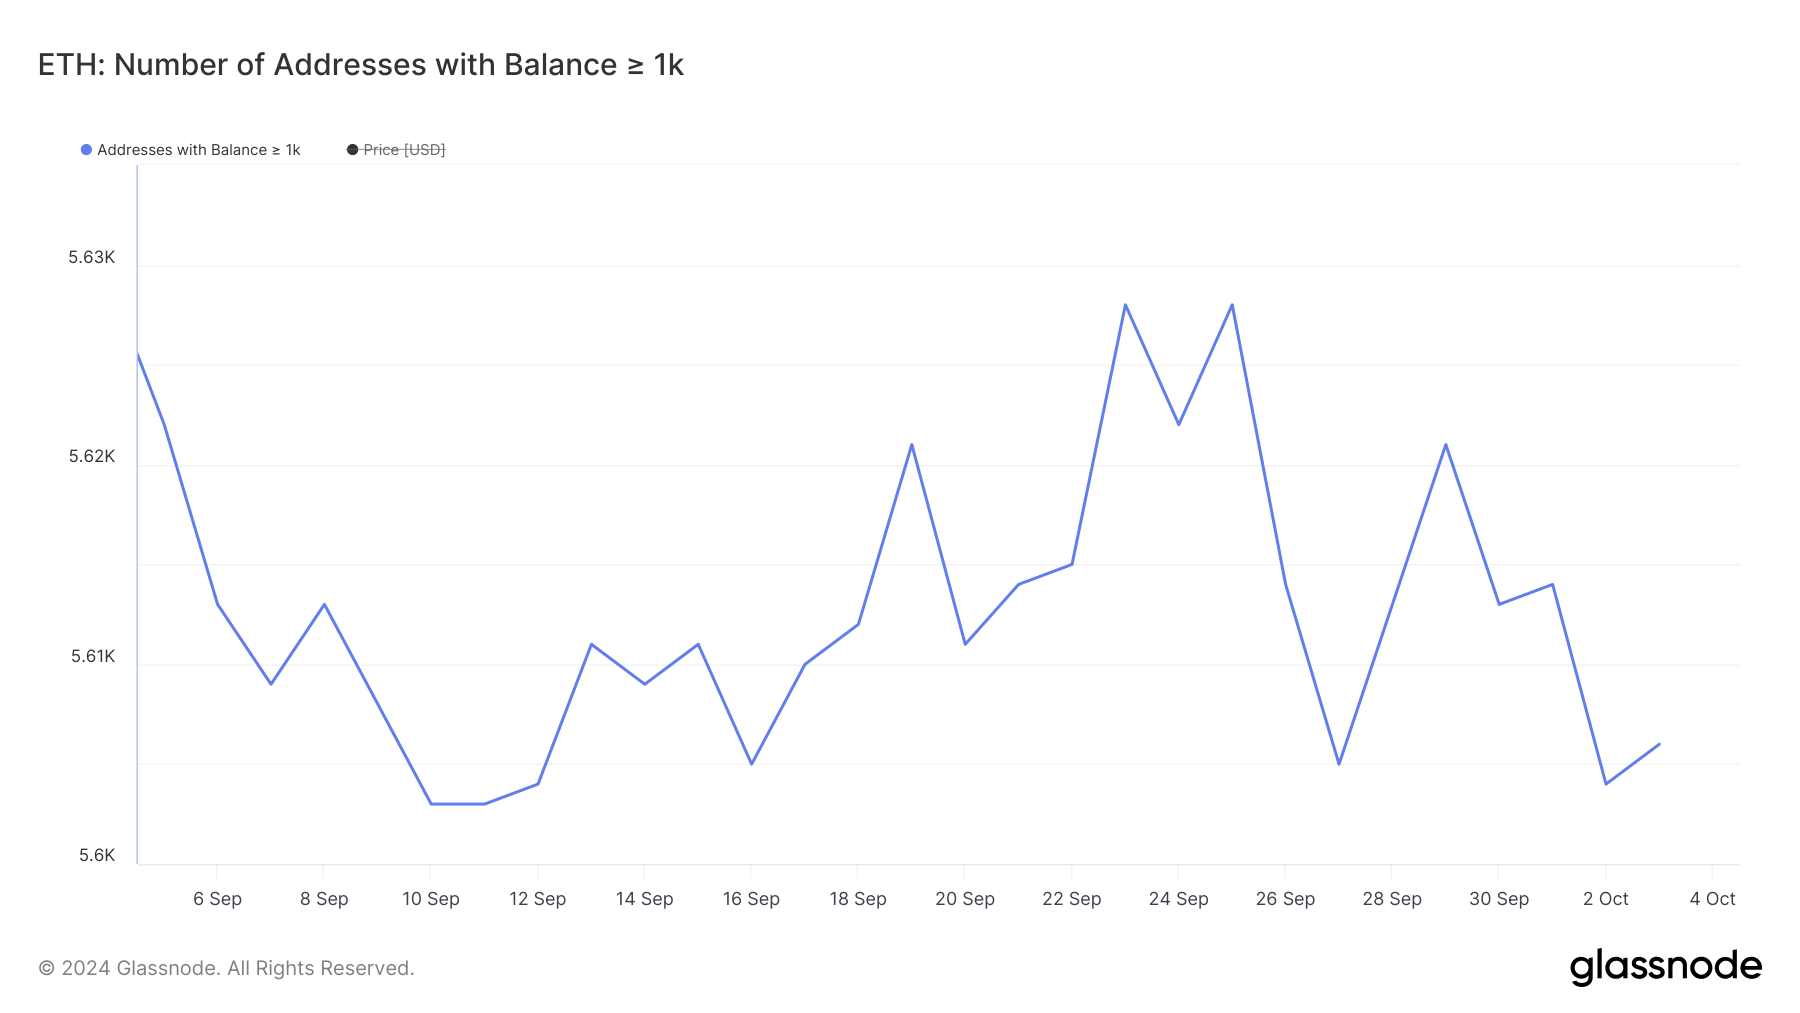Viewport: 1800px width, 1013px height.
Task: Click the 30 Sep date label
Action: (x=1498, y=899)
